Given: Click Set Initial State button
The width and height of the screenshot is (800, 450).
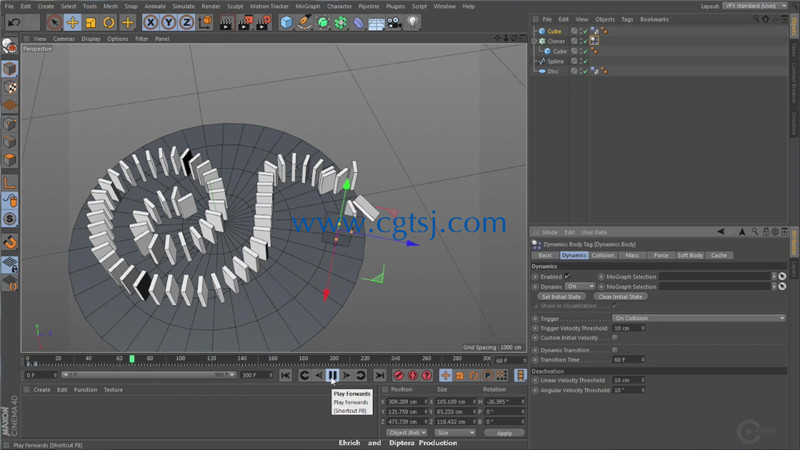Looking at the screenshot, I should 561,296.
